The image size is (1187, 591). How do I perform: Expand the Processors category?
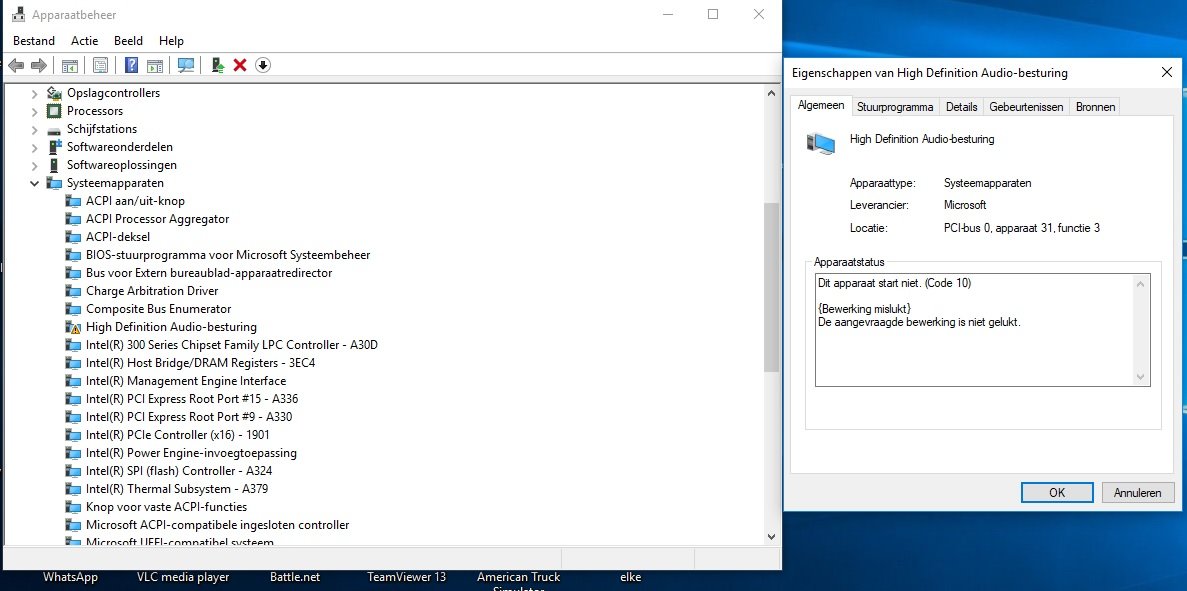pyautogui.click(x=34, y=111)
